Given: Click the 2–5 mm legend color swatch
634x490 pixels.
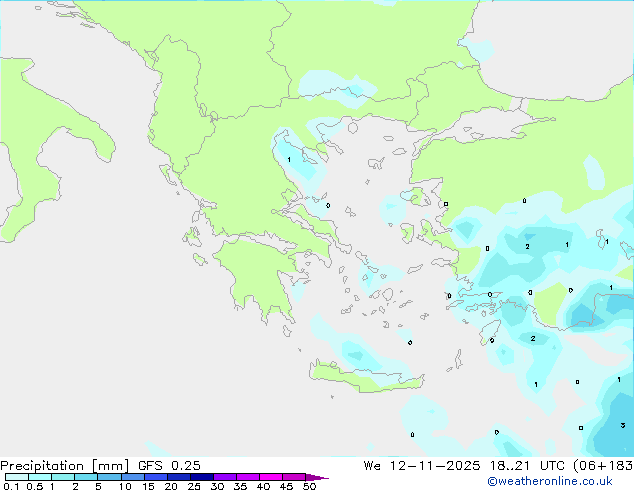Looking at the screenshot, I should (x=86, y=477).
